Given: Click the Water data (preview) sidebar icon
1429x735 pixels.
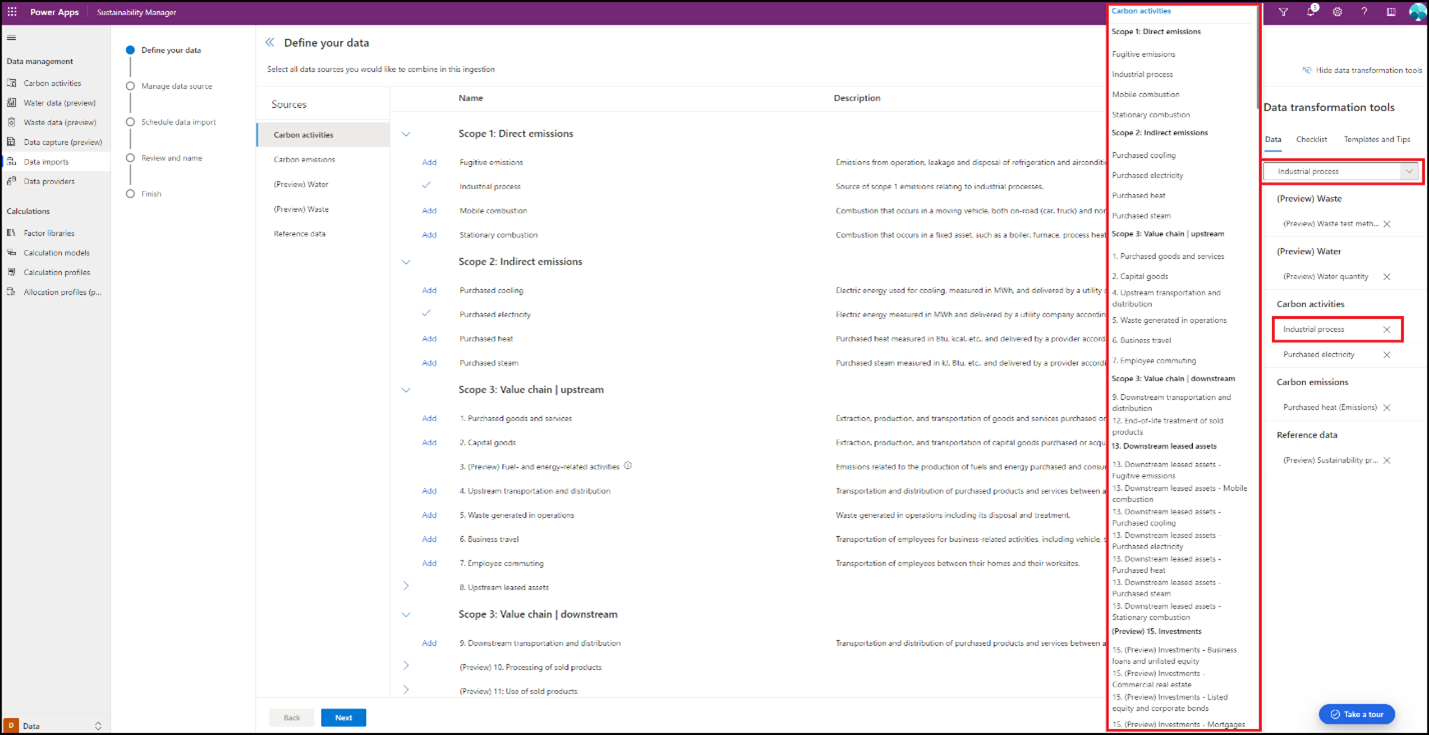Looking at the screenshot, I should (x=12, y=103).
